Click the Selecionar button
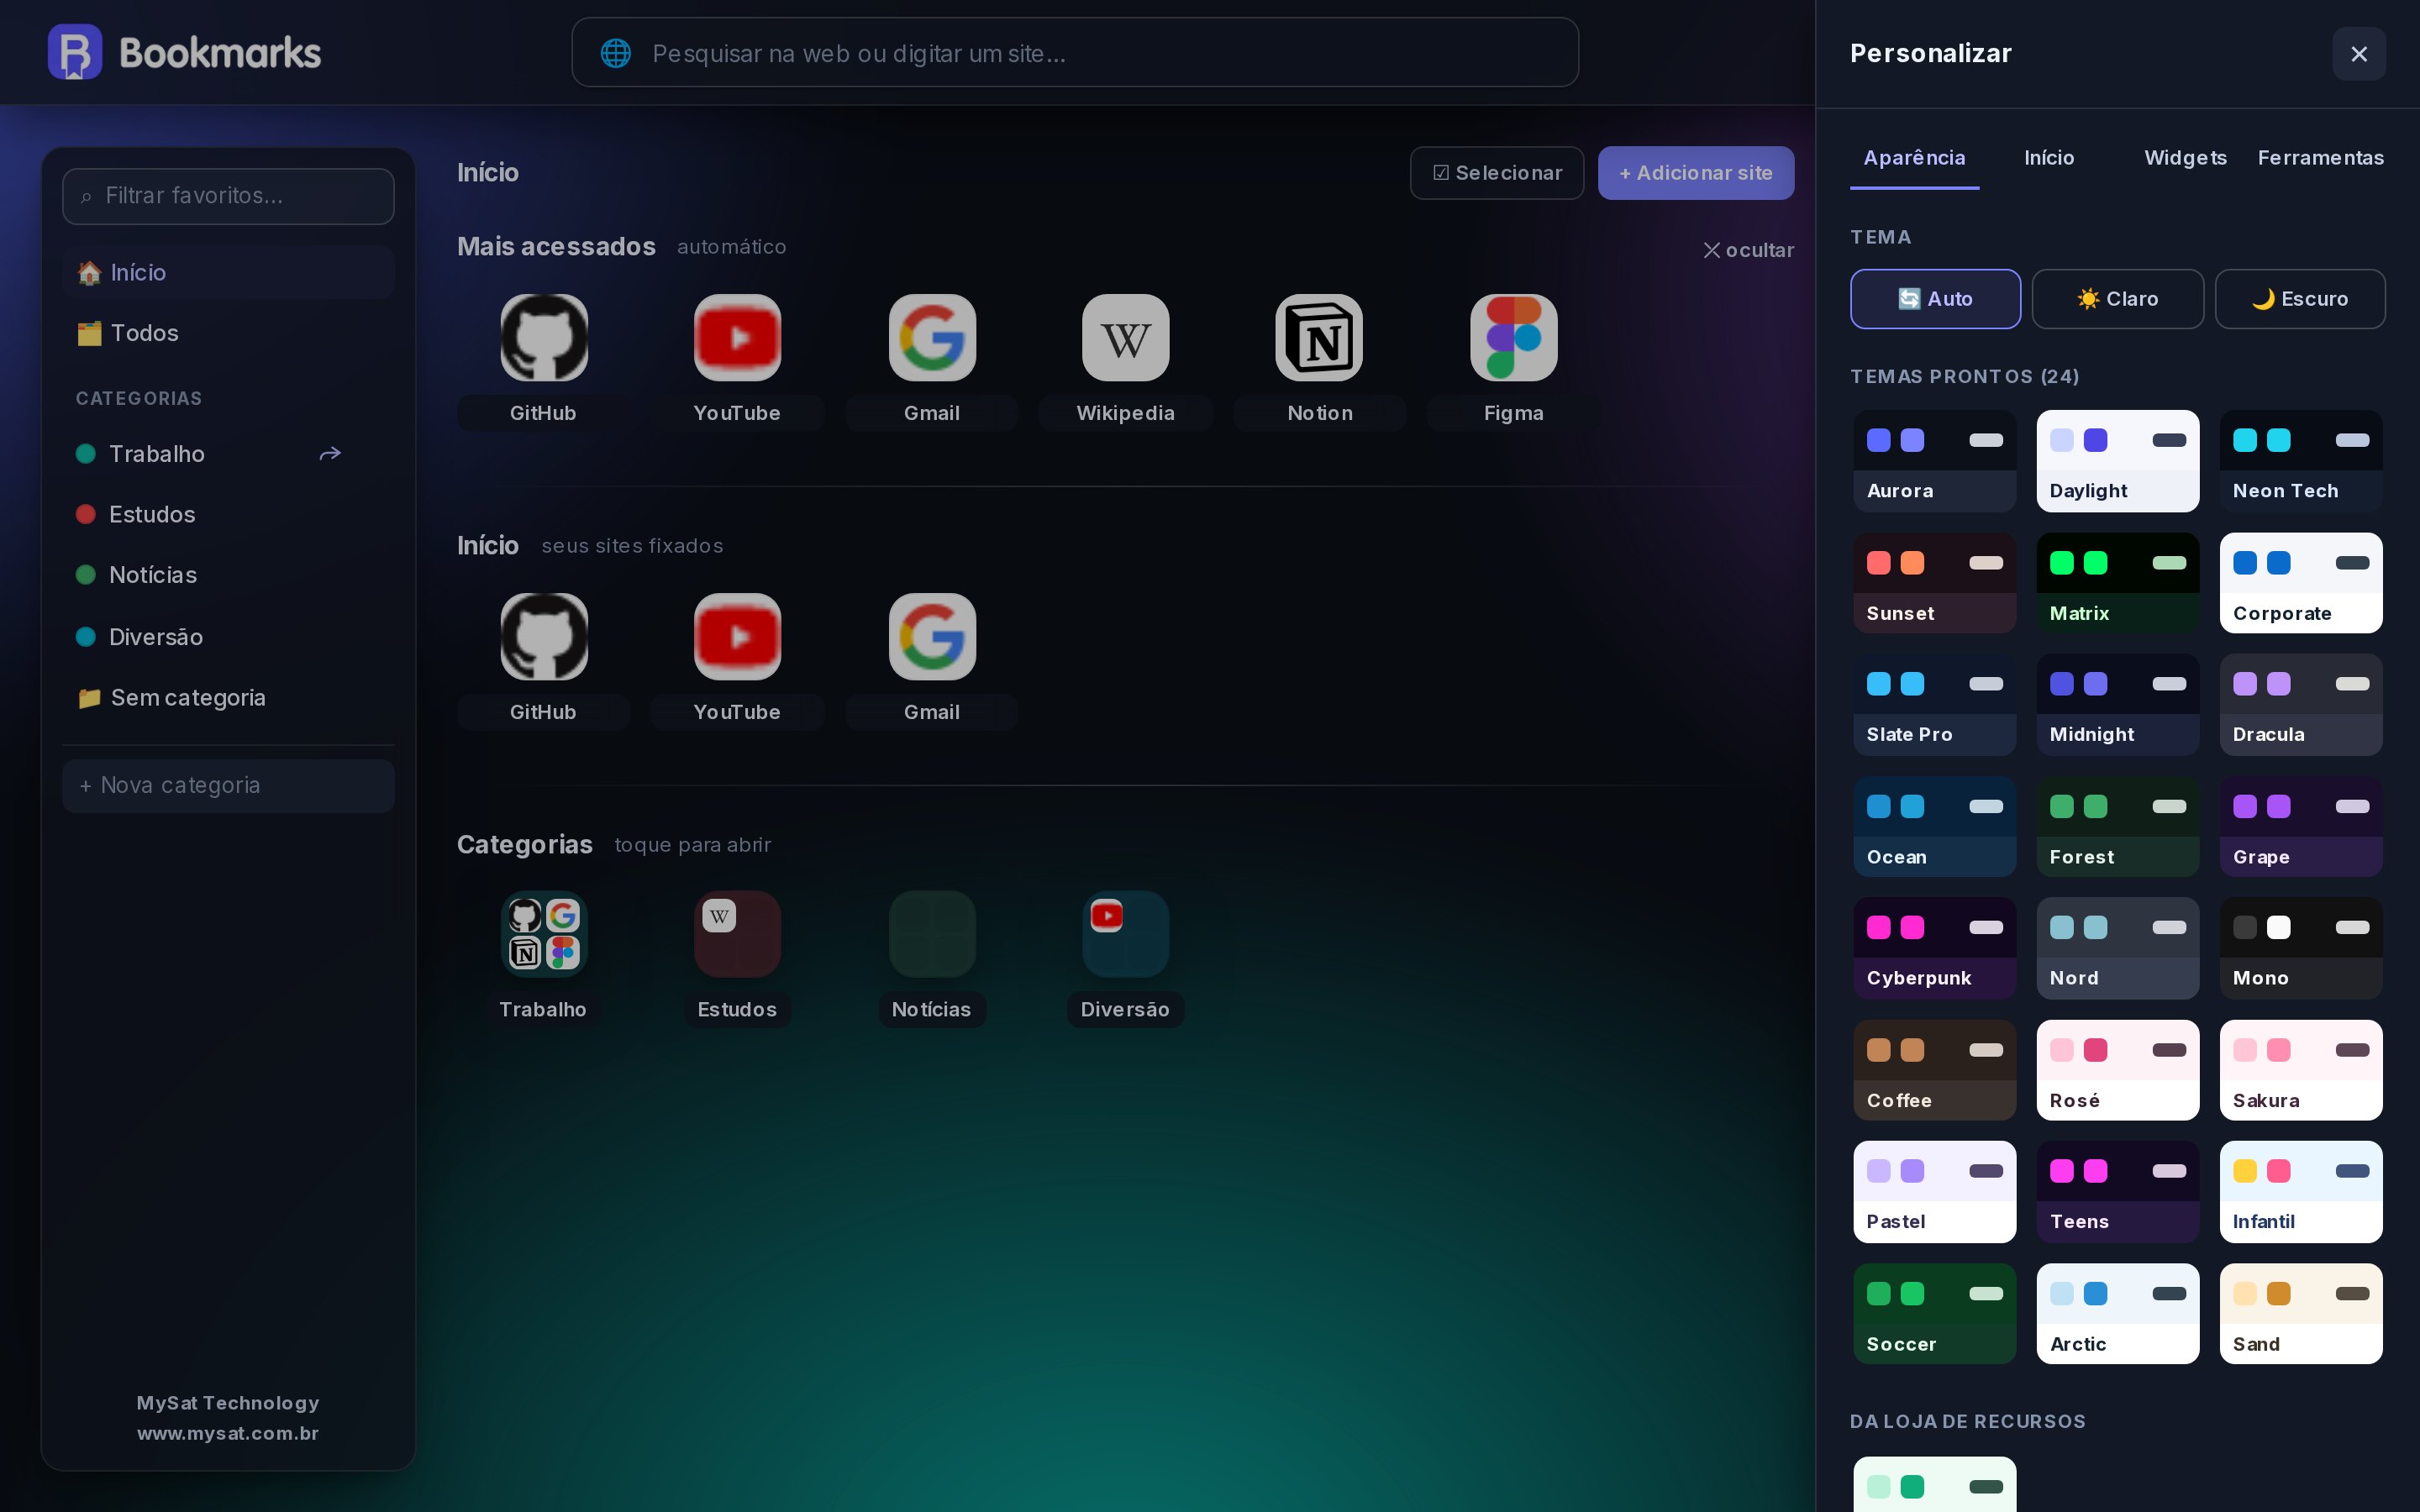This screenshot has width=2420, height=1512. (x=1497, y=173)
